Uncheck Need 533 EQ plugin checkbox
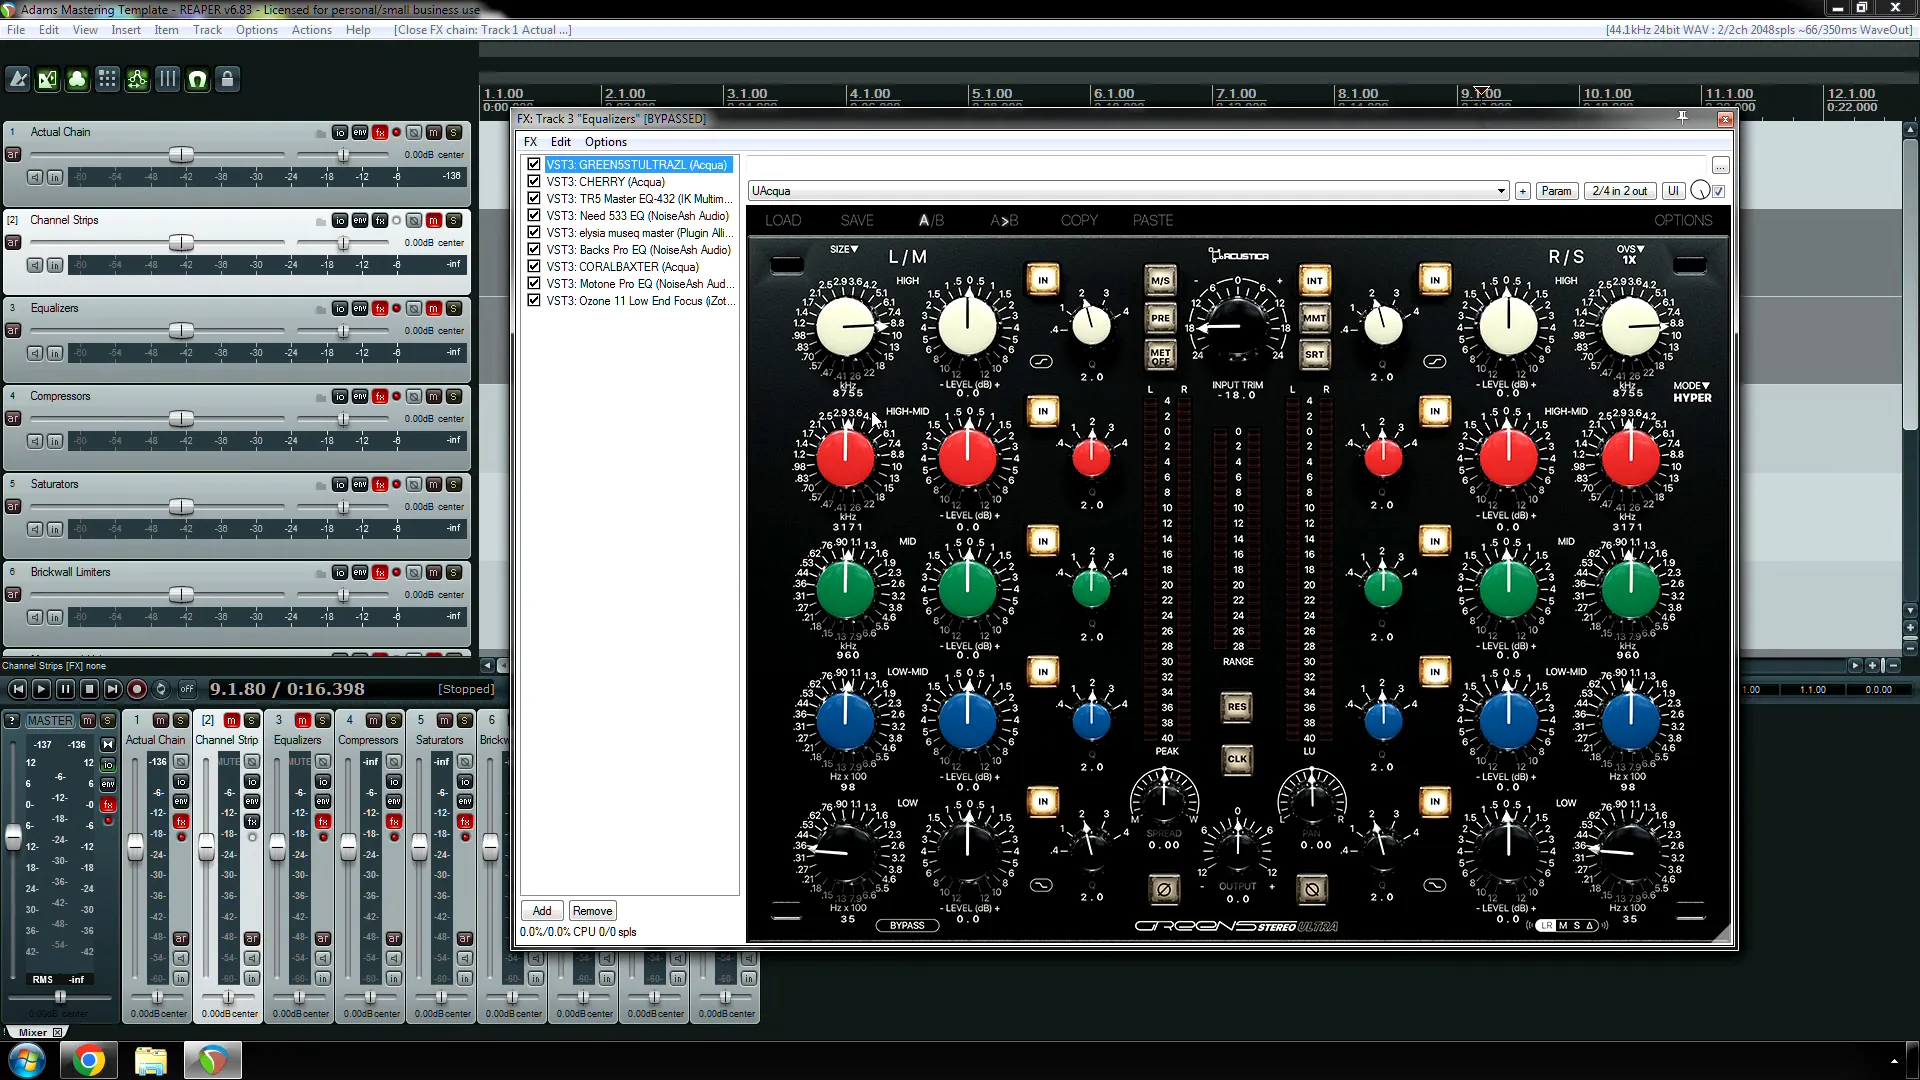Screen dimensions: 1920x1080 point(534,215)
